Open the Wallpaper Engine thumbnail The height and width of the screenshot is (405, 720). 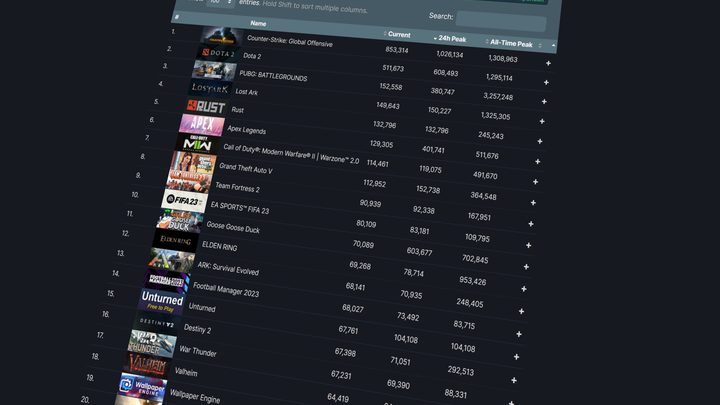pyautogui.click(x=141, y=387)
